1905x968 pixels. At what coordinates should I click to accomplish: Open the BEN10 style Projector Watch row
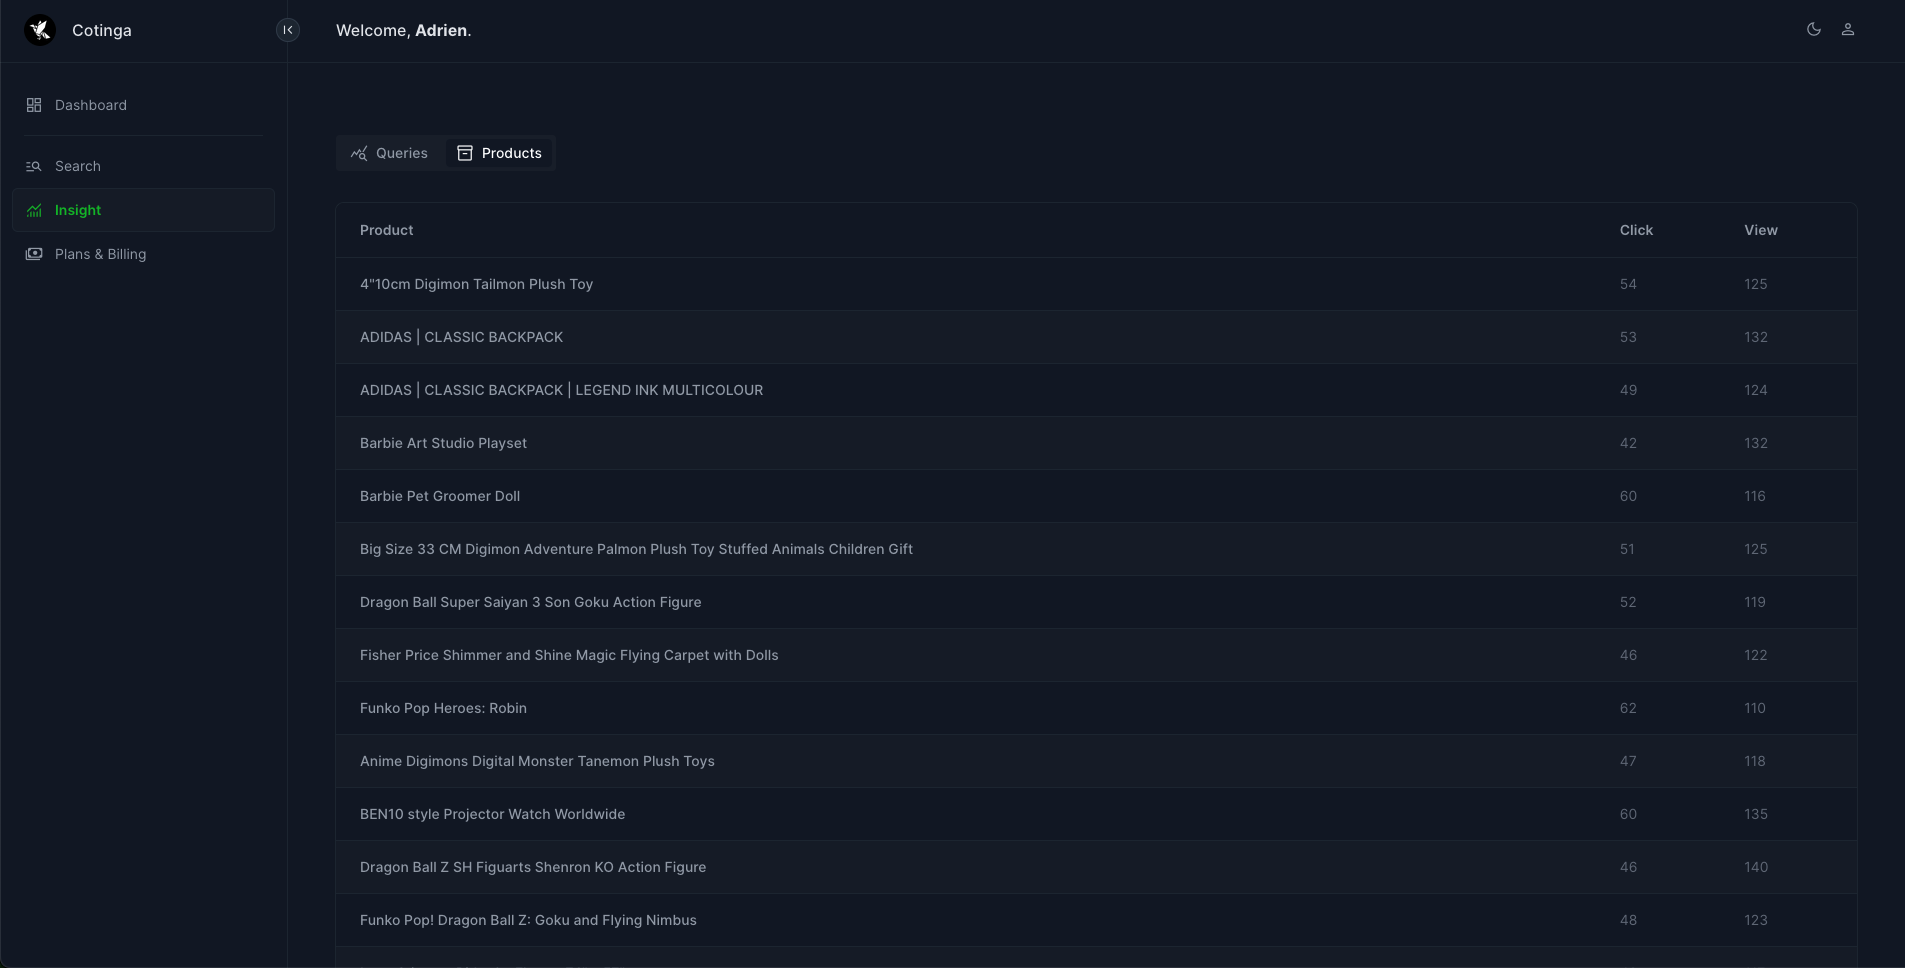[1096, 814]
